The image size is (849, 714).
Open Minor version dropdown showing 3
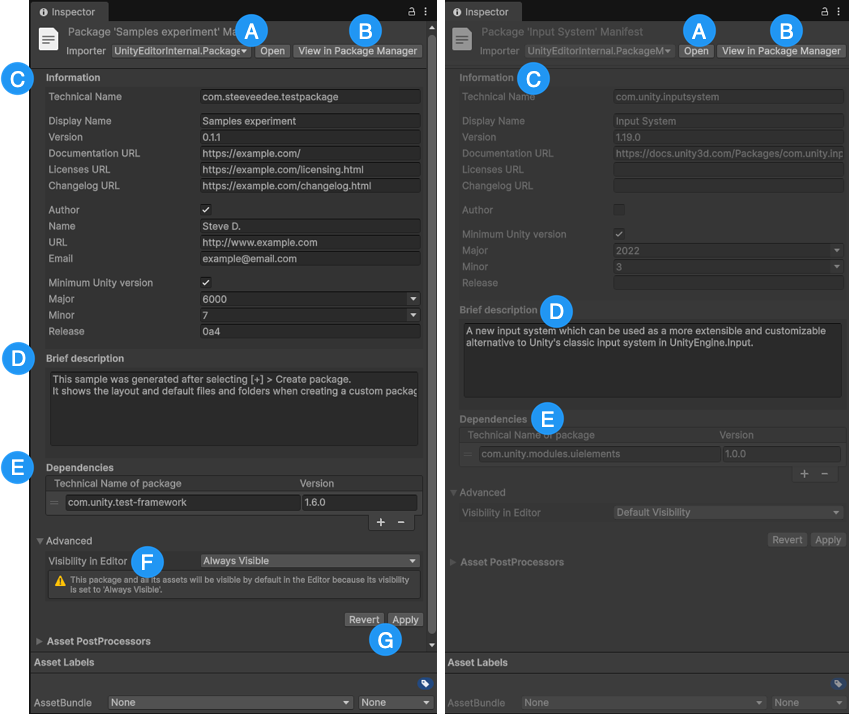tap(728, 267)
